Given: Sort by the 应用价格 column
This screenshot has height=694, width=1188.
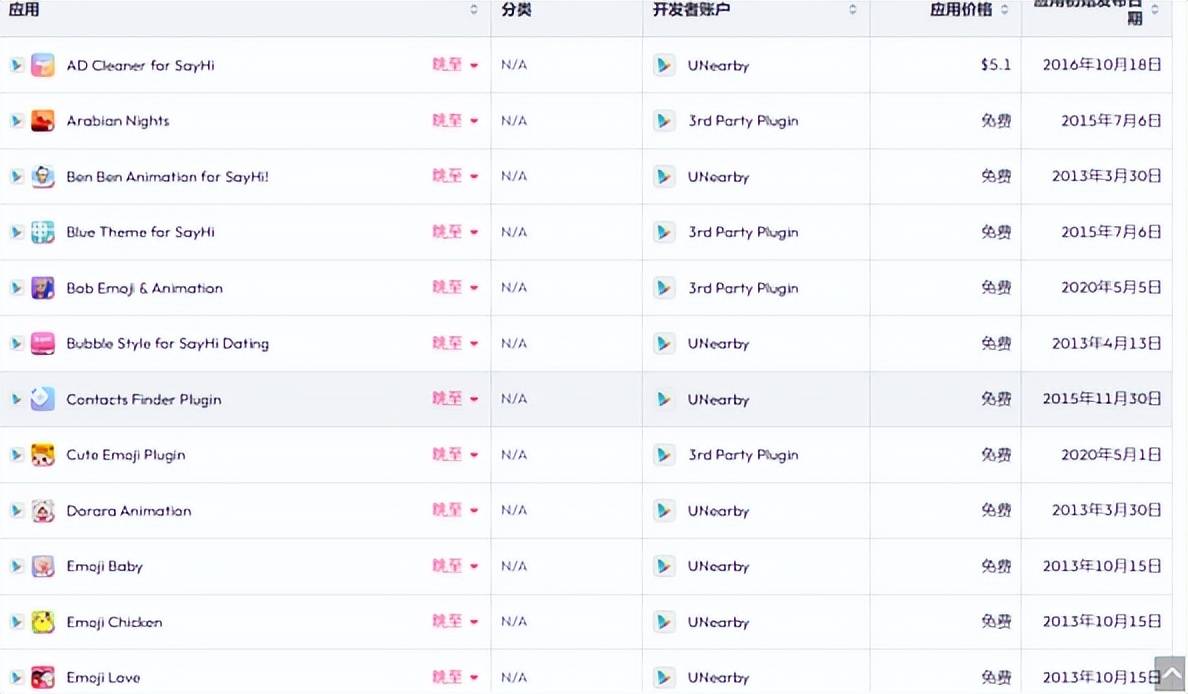Looking at the screenshot, I should [961, 10].
